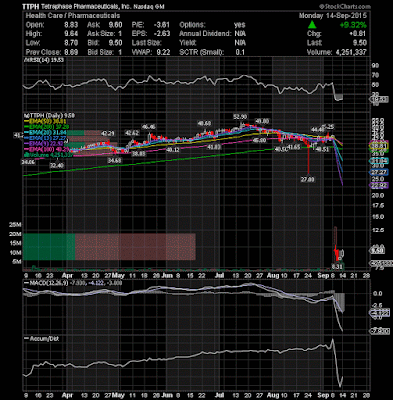This screenshot has height=400, width=393.
Task: Click the small icon beside RSI(14) label
Action: [x=24, y=60]
